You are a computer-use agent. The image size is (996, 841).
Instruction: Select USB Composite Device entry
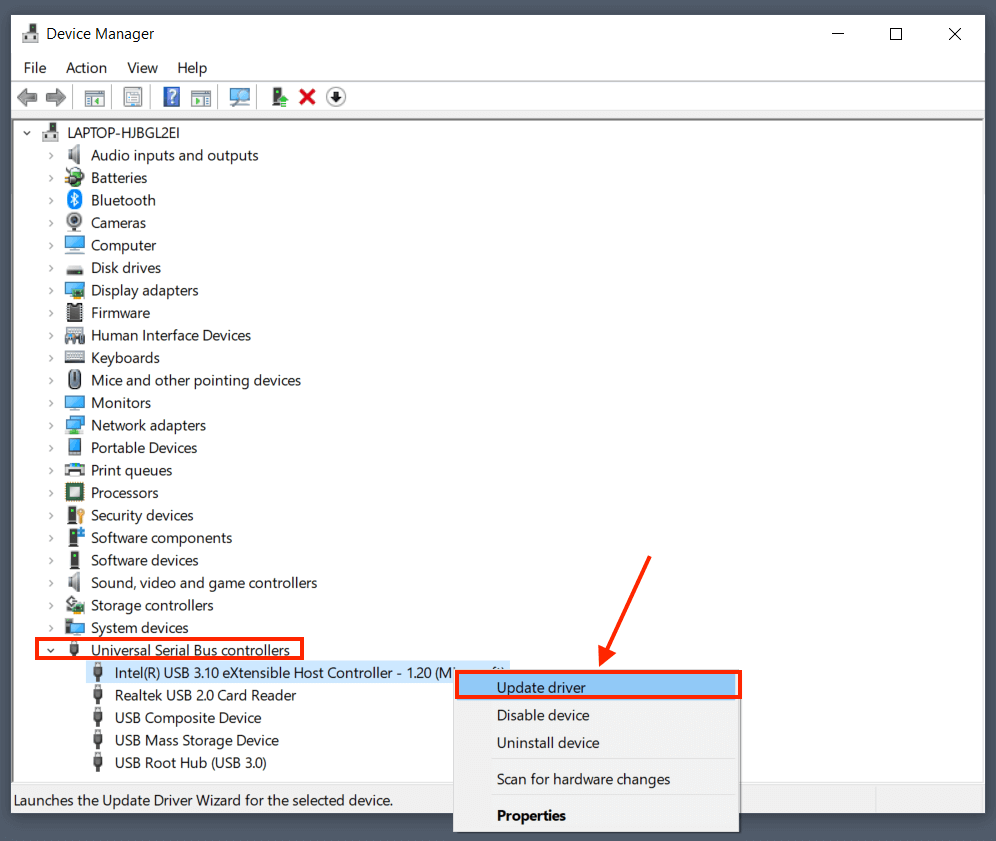[188, 718]
